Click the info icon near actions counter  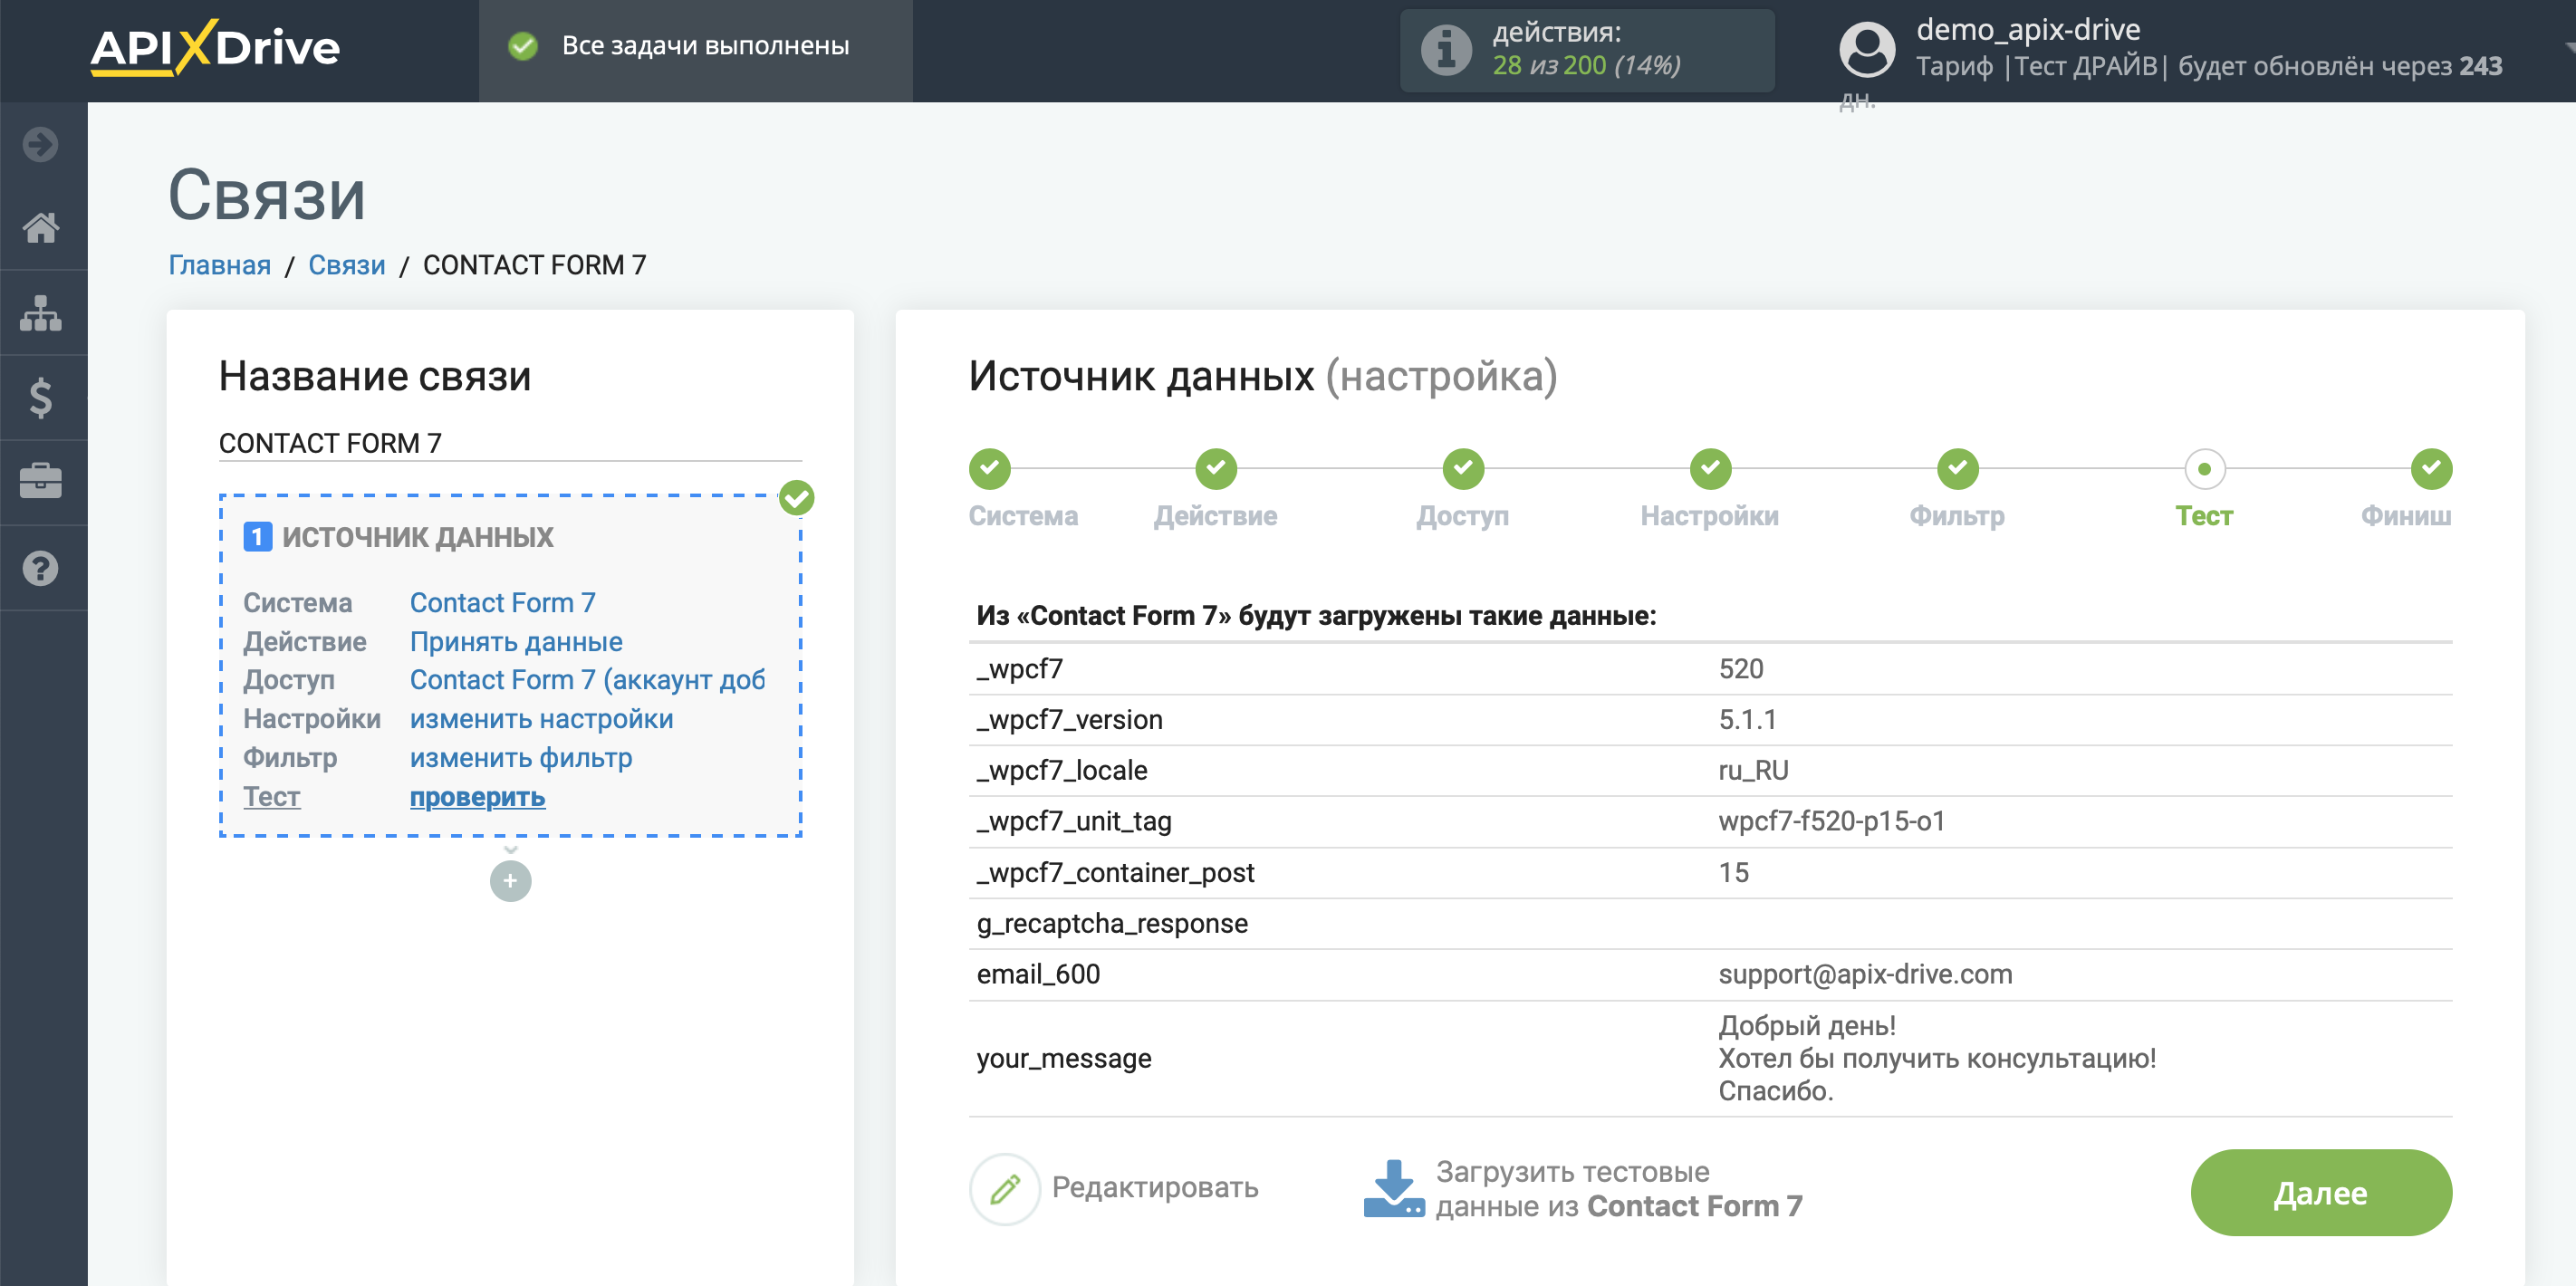[1446, 50]
